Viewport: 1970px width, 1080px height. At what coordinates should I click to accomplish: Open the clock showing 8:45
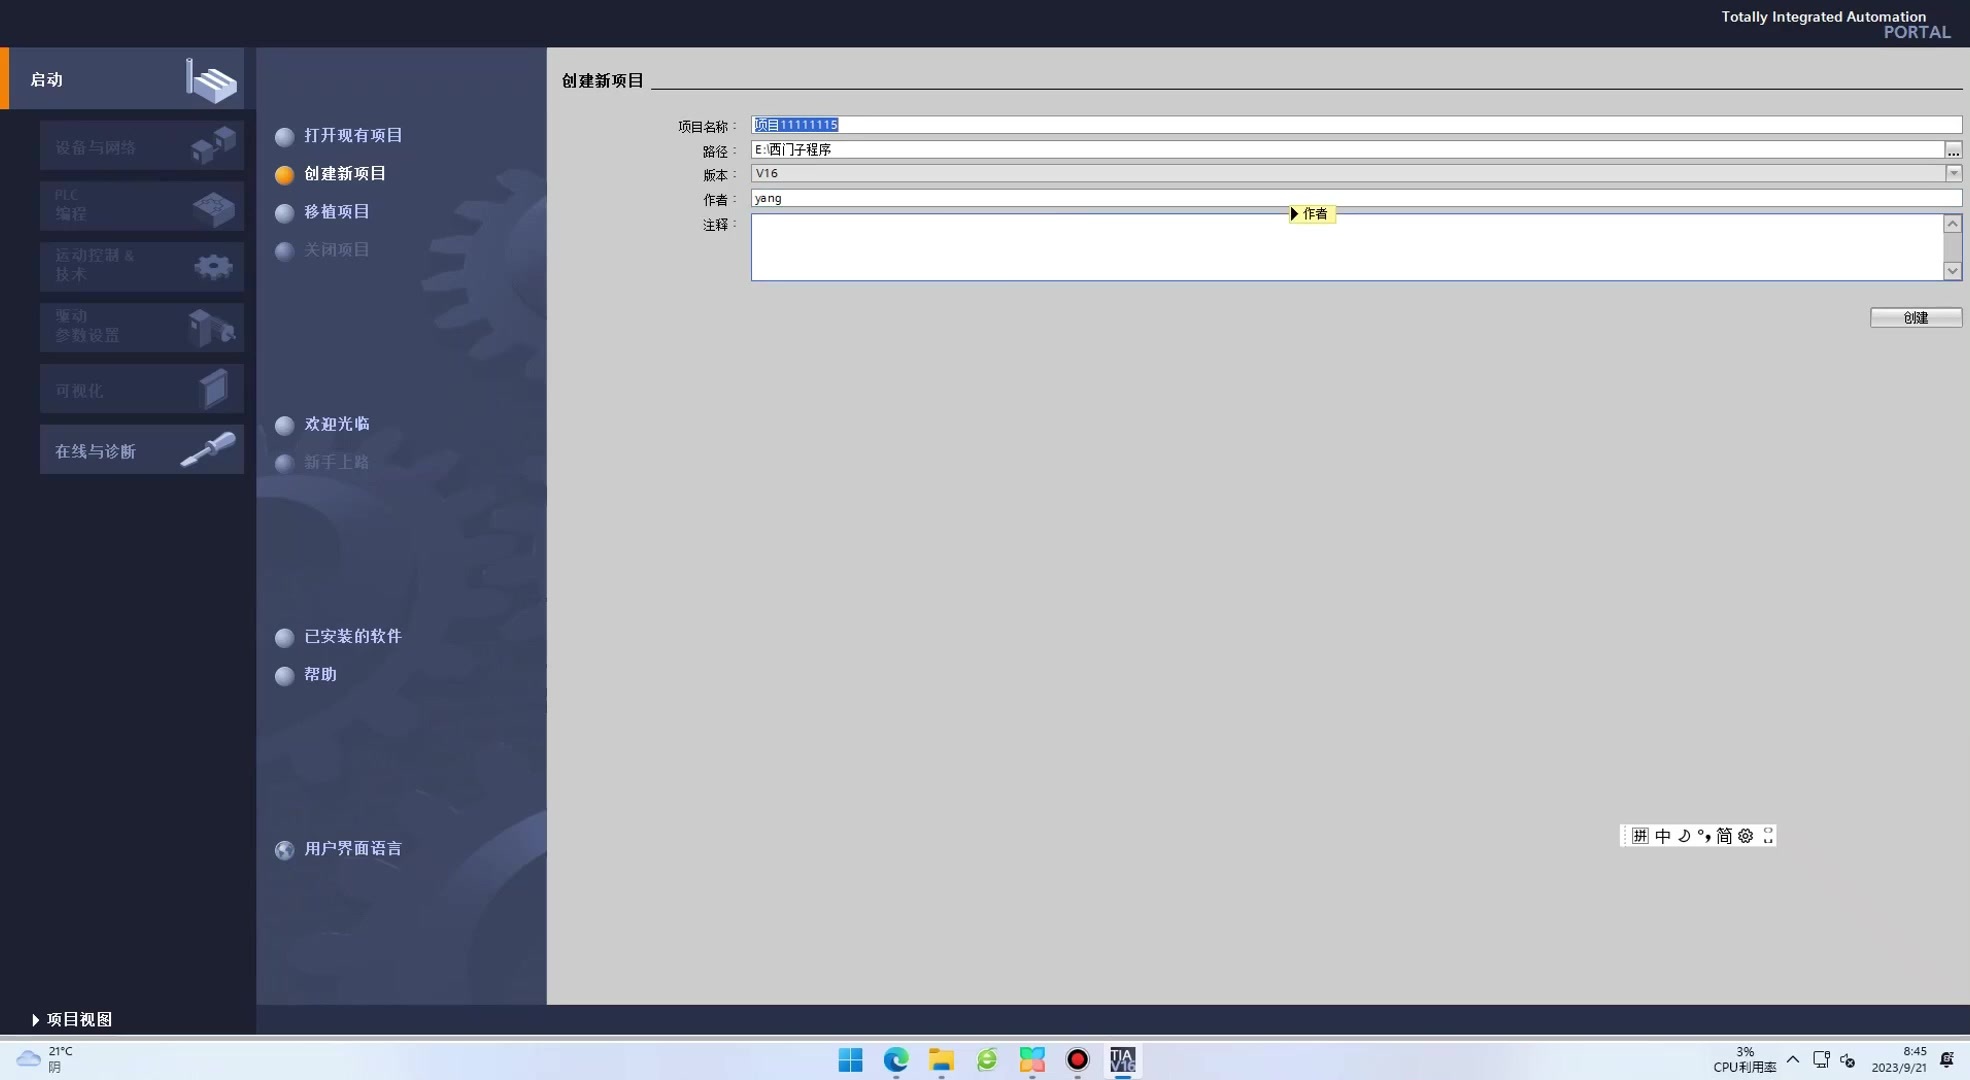pos(1899,1060)
